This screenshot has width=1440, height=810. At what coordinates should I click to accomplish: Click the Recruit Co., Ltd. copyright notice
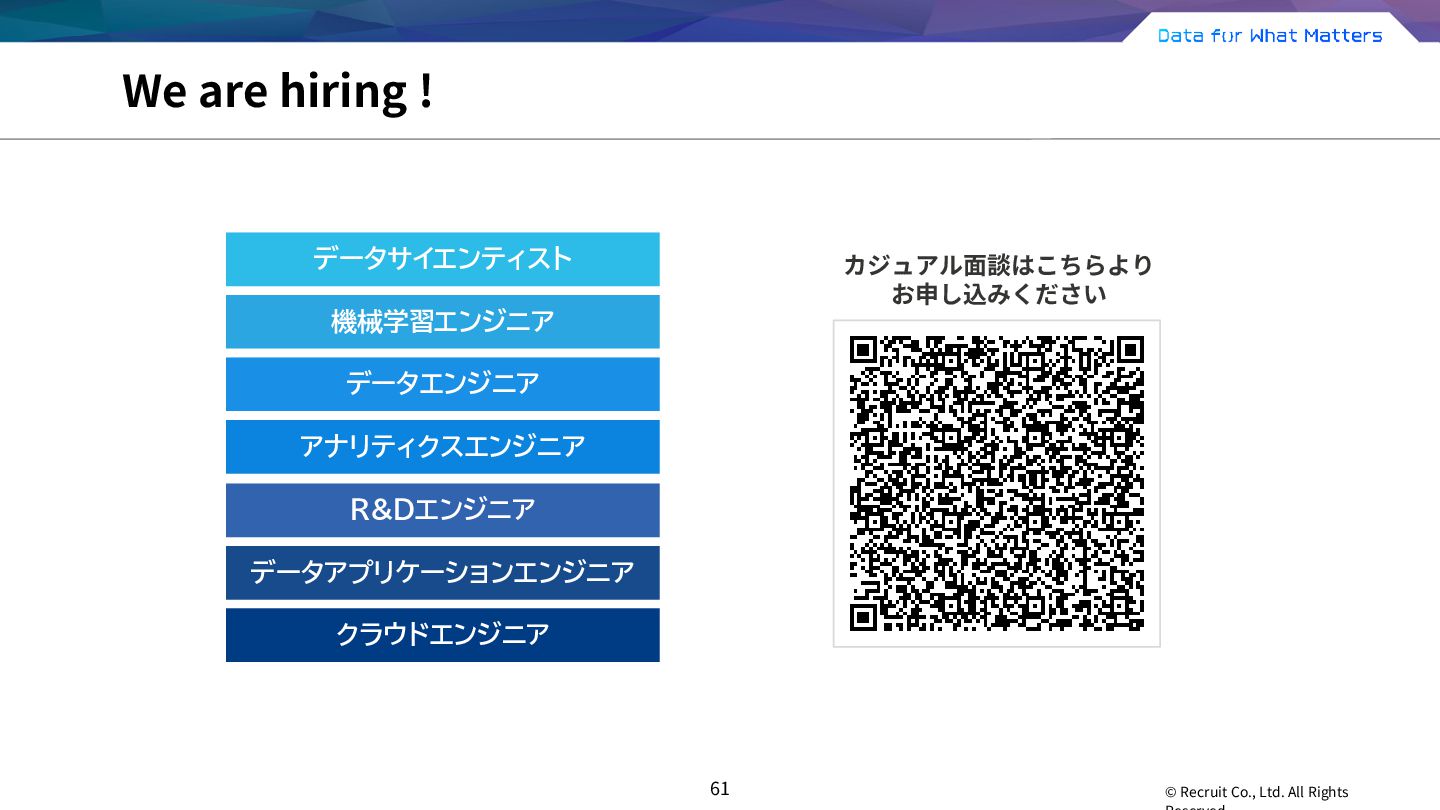coord(1257,799)
